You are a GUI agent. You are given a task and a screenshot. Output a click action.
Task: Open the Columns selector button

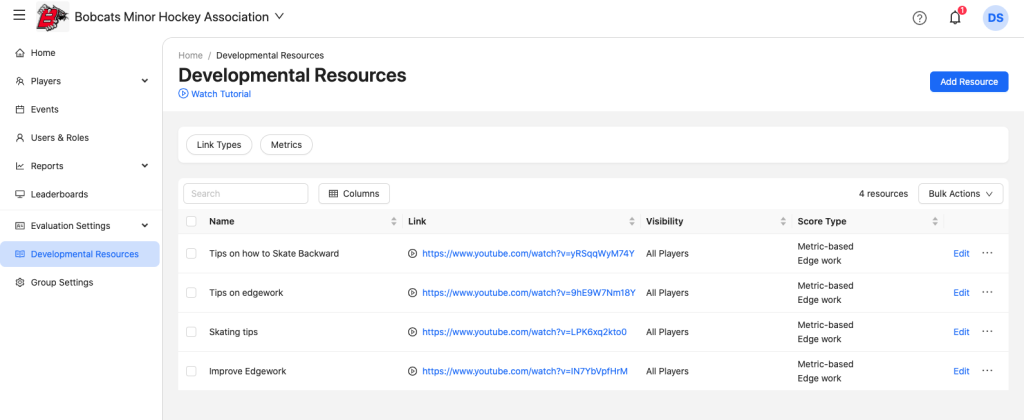pos(354,193)
